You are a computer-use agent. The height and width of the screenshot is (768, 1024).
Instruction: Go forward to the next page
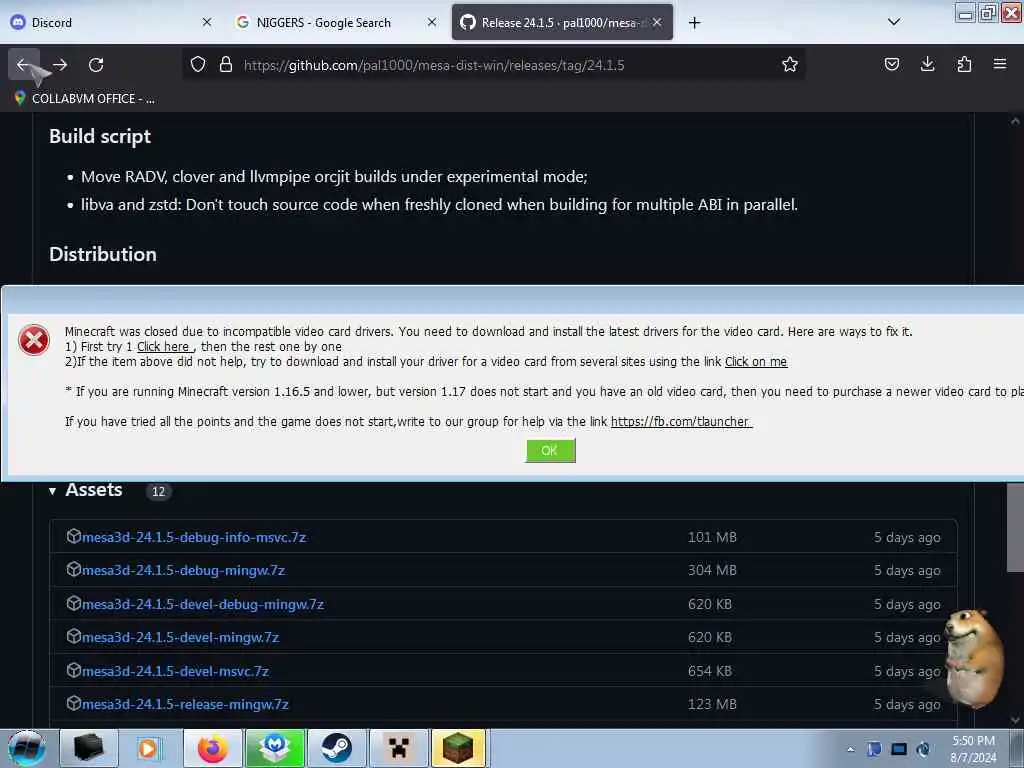[x=60, y=65]
